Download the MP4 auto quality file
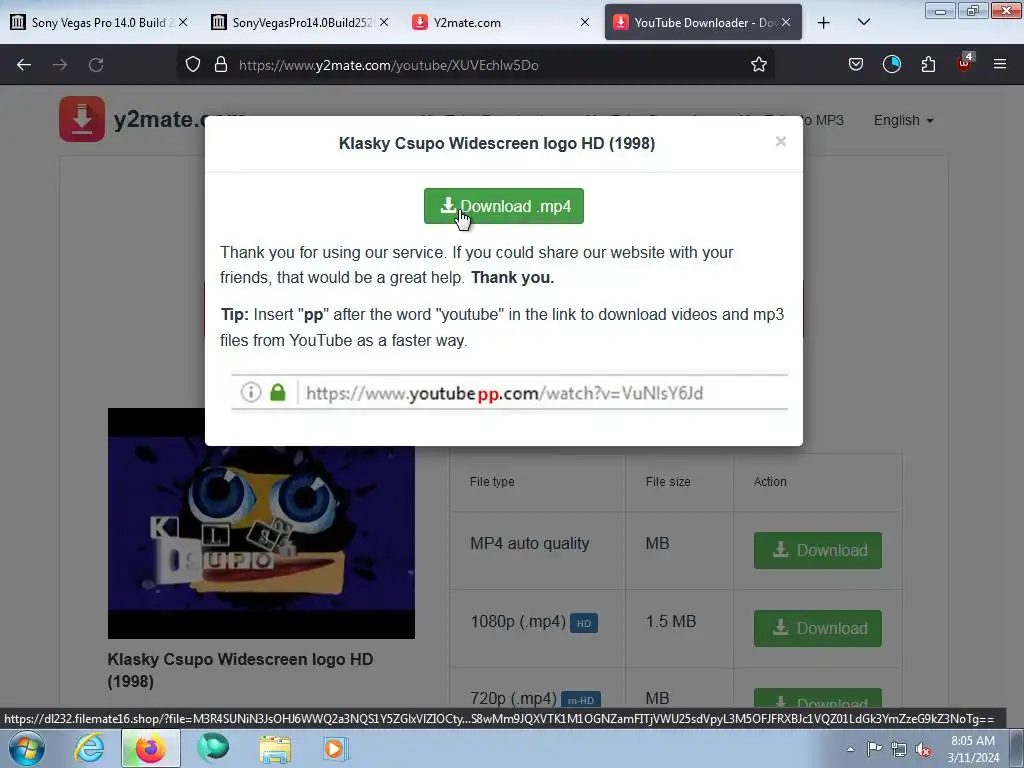The height and width of the screenshot is (768, 1024). [818, 550]
